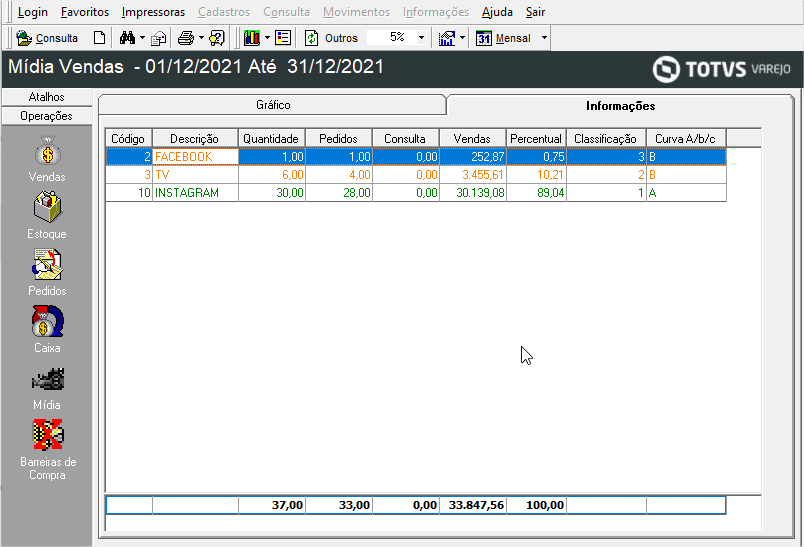Click the blank new document icon
This screenshot has height=547, width=804.
99,38
